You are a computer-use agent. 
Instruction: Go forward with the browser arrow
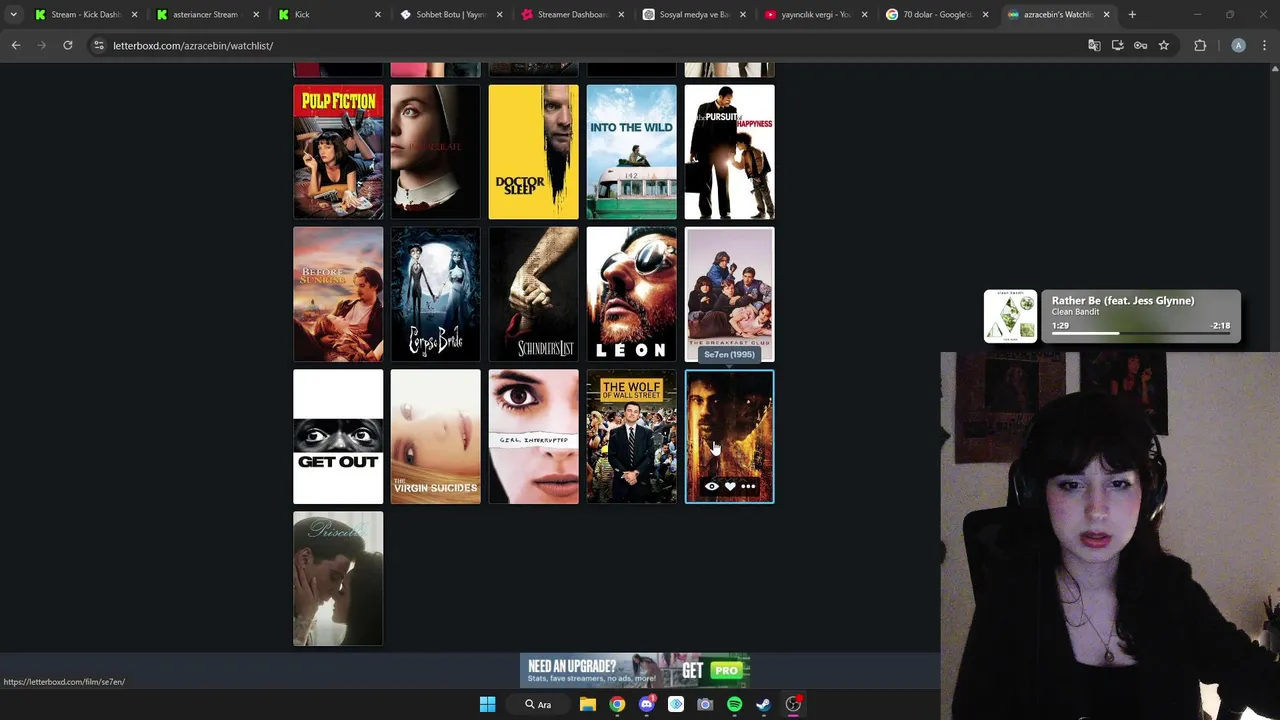pyautogui.click(x=41, y=45)
